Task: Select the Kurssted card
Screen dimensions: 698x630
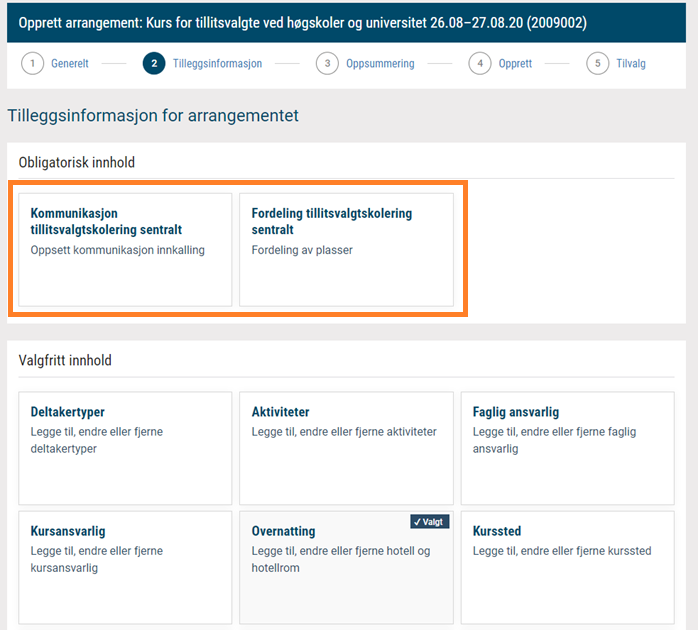Action: tap(568, 567)
